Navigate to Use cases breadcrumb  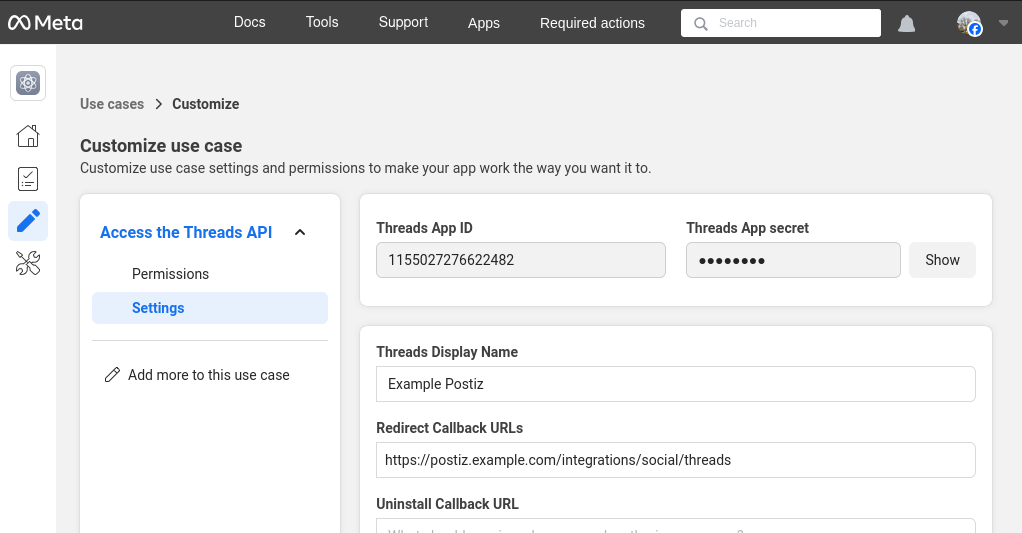[x=112, y=104]
